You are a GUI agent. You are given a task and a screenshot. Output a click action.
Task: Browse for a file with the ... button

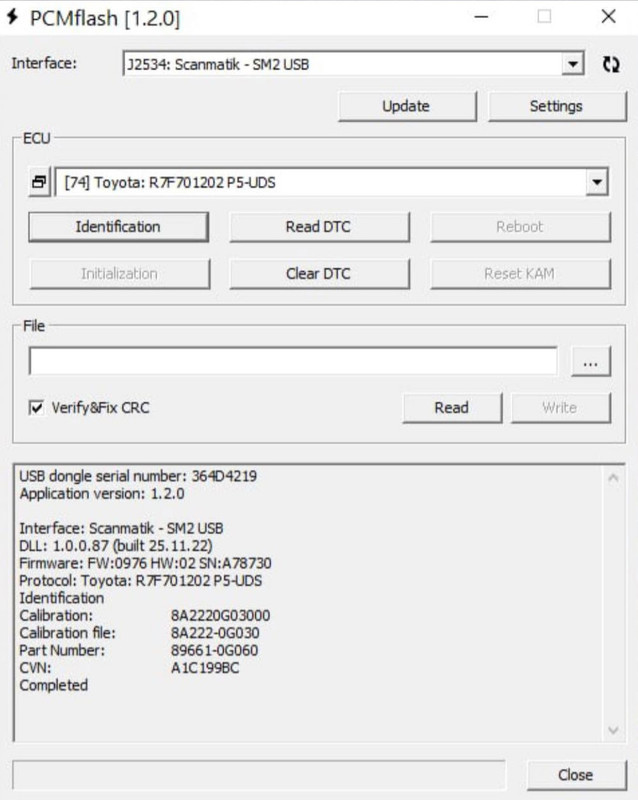pos(591,362)
